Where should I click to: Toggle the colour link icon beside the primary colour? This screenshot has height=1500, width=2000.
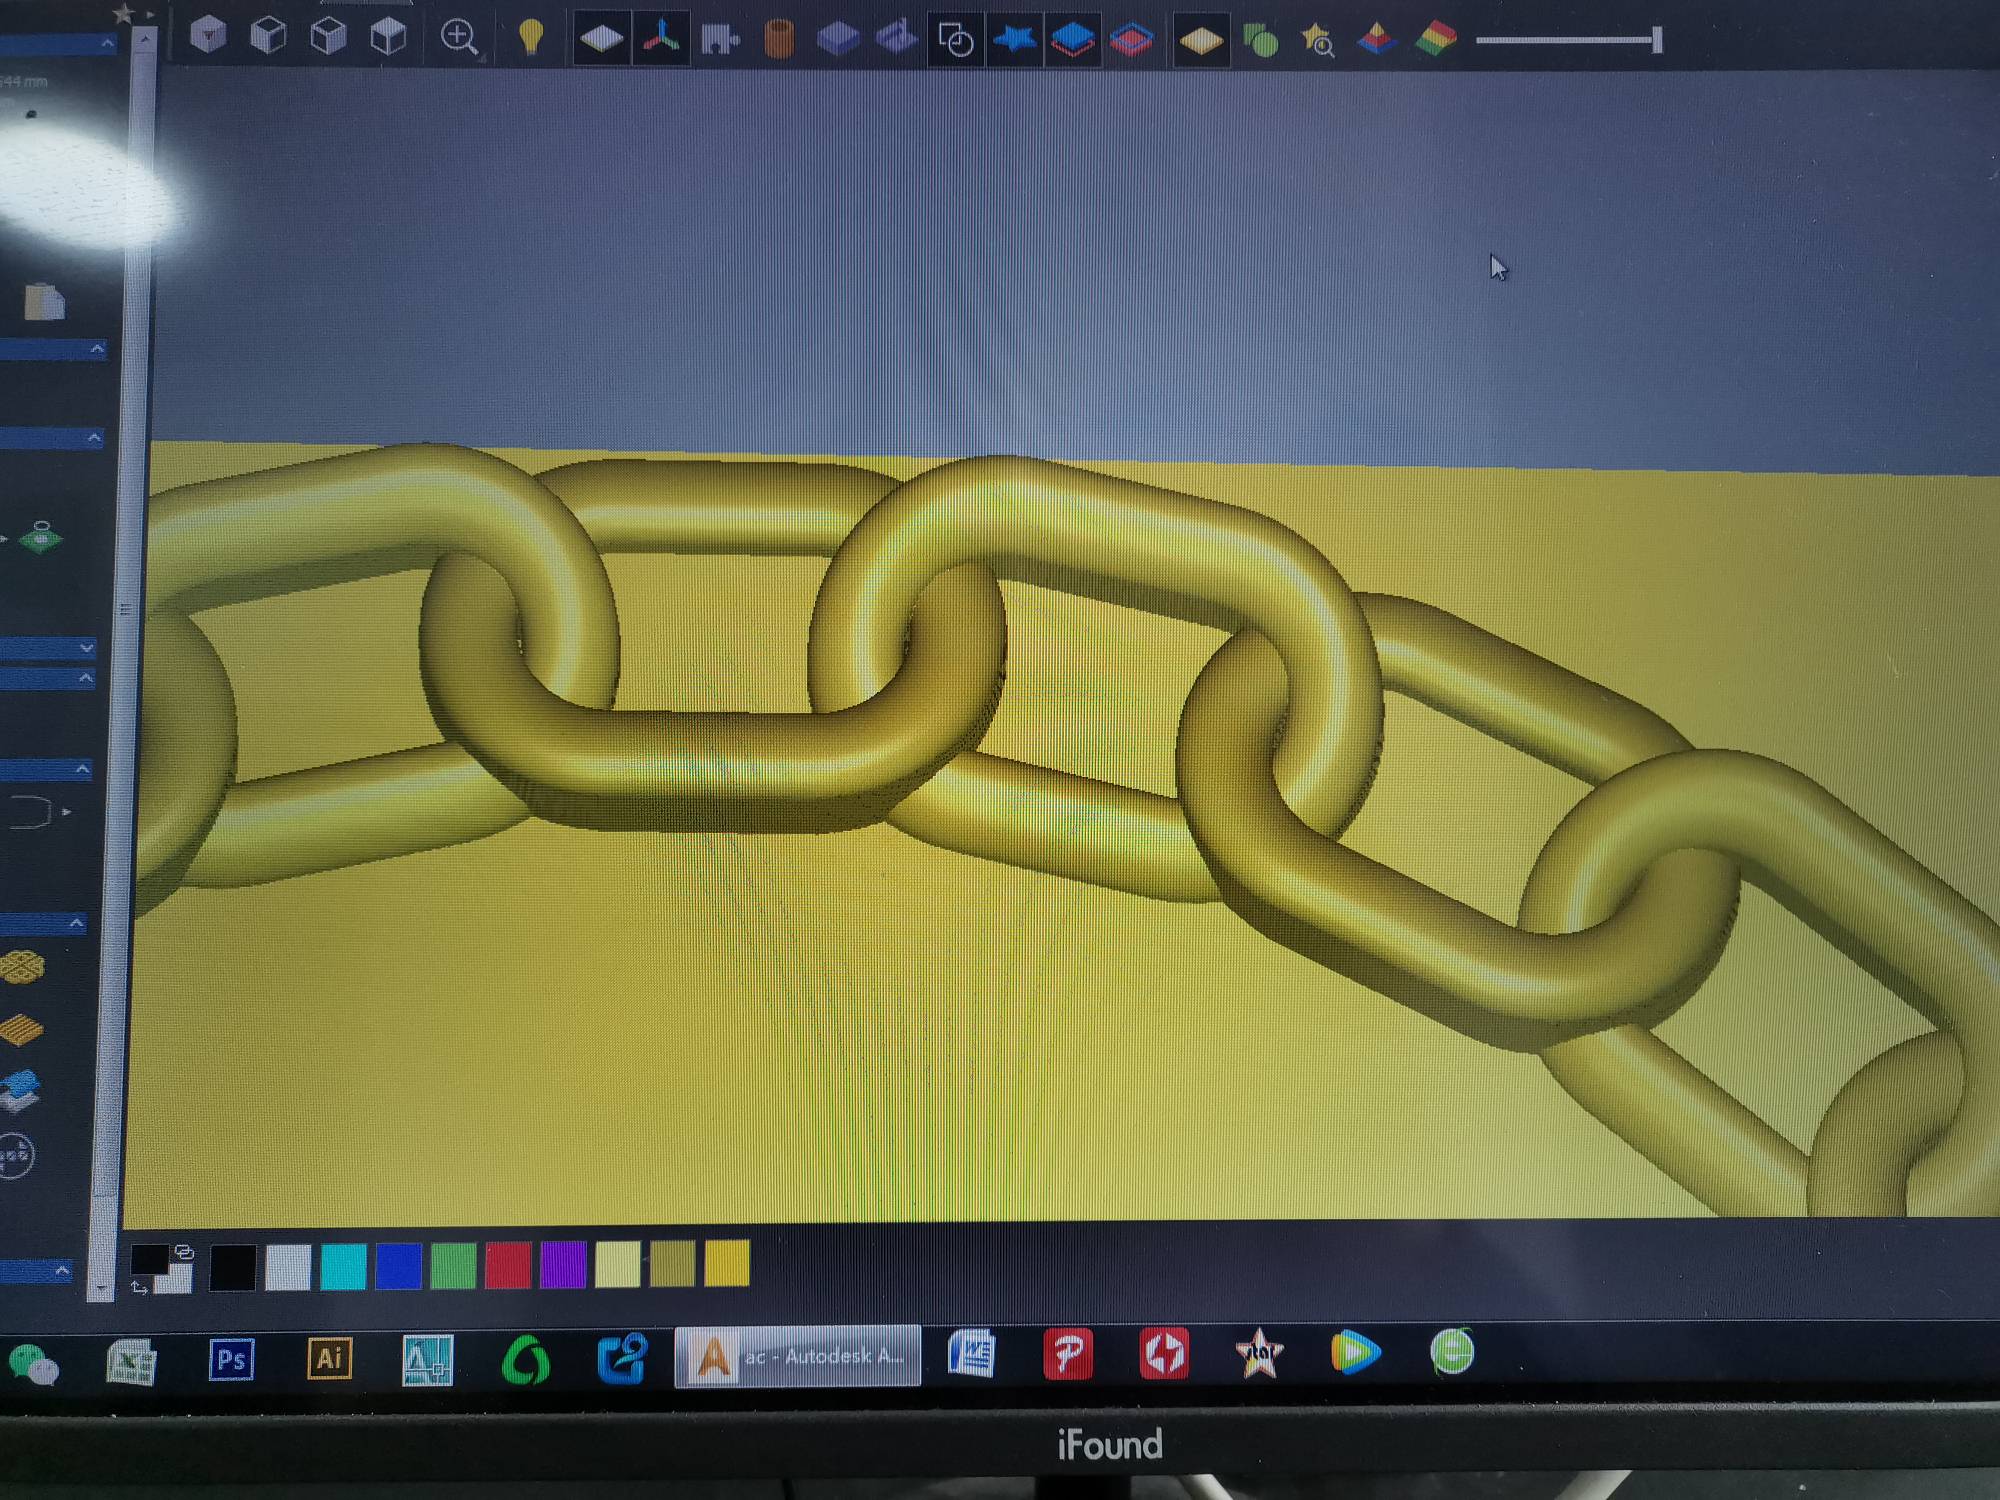(184, 1252)
